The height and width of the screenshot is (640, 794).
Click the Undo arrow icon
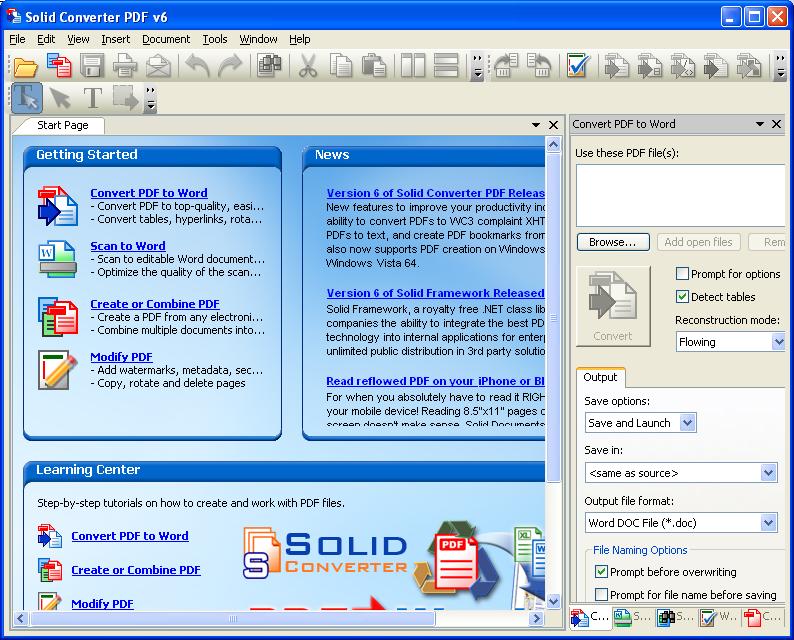[x=197, y=66]
